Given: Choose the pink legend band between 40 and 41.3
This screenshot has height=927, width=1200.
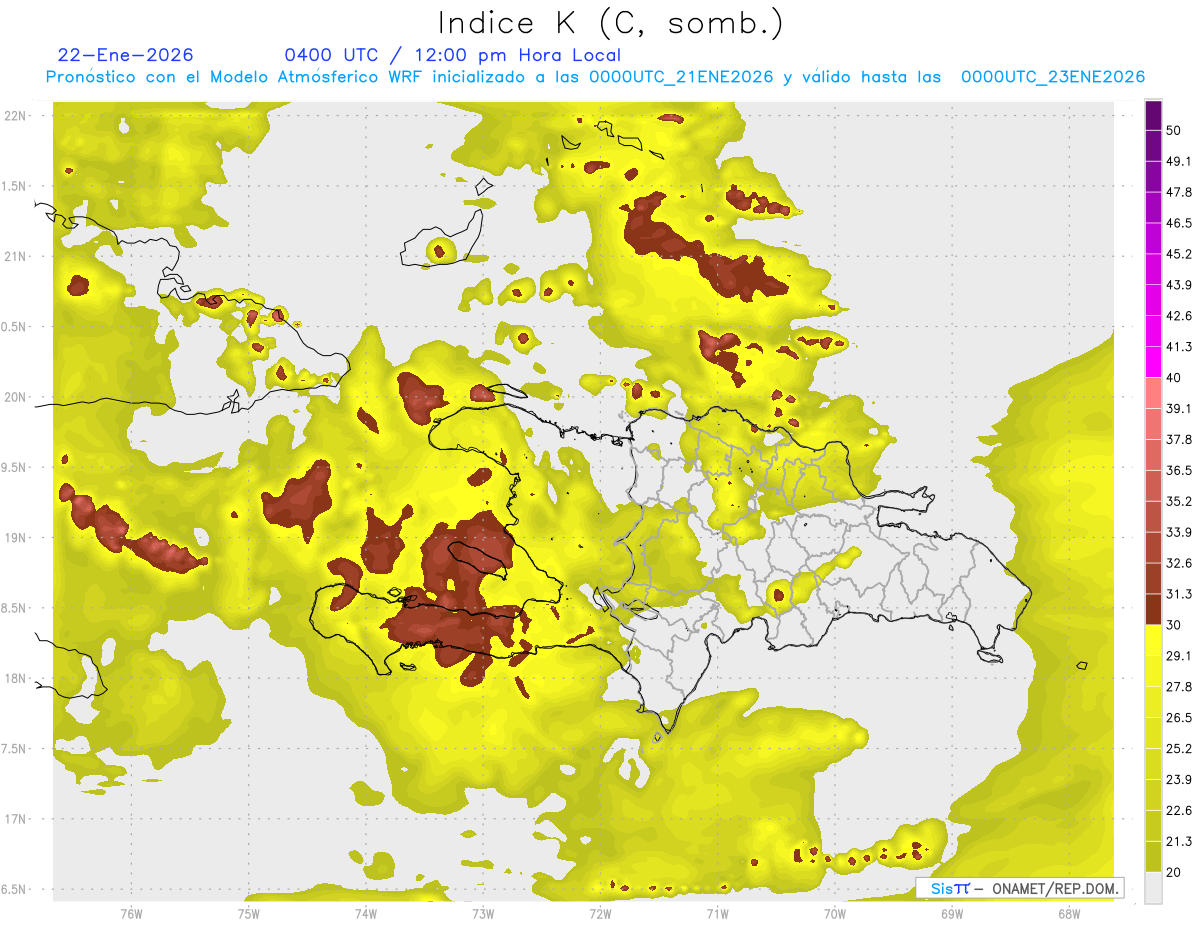Looking at the screenshot, I should coord(1153,362).
